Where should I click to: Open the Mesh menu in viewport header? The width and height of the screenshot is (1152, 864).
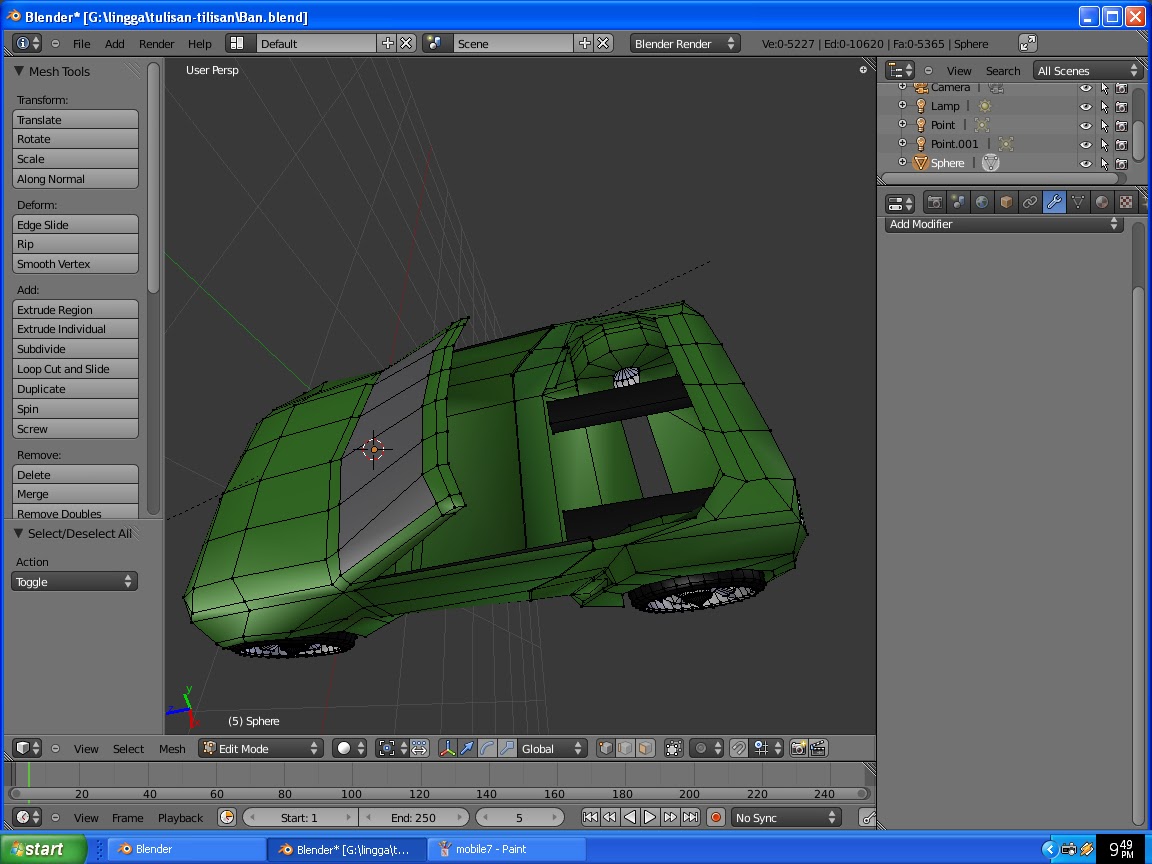172,748
